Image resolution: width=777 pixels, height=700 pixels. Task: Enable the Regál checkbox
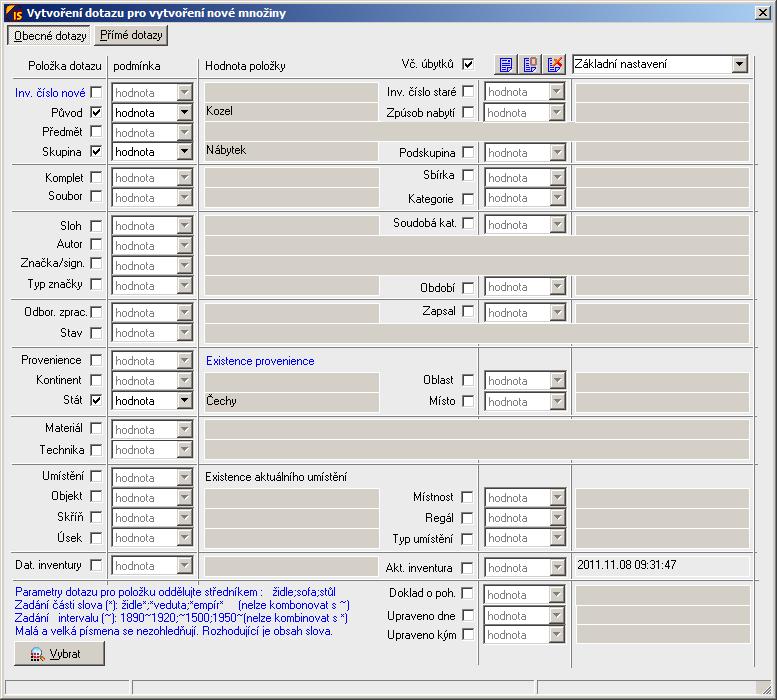click(467, 518)
